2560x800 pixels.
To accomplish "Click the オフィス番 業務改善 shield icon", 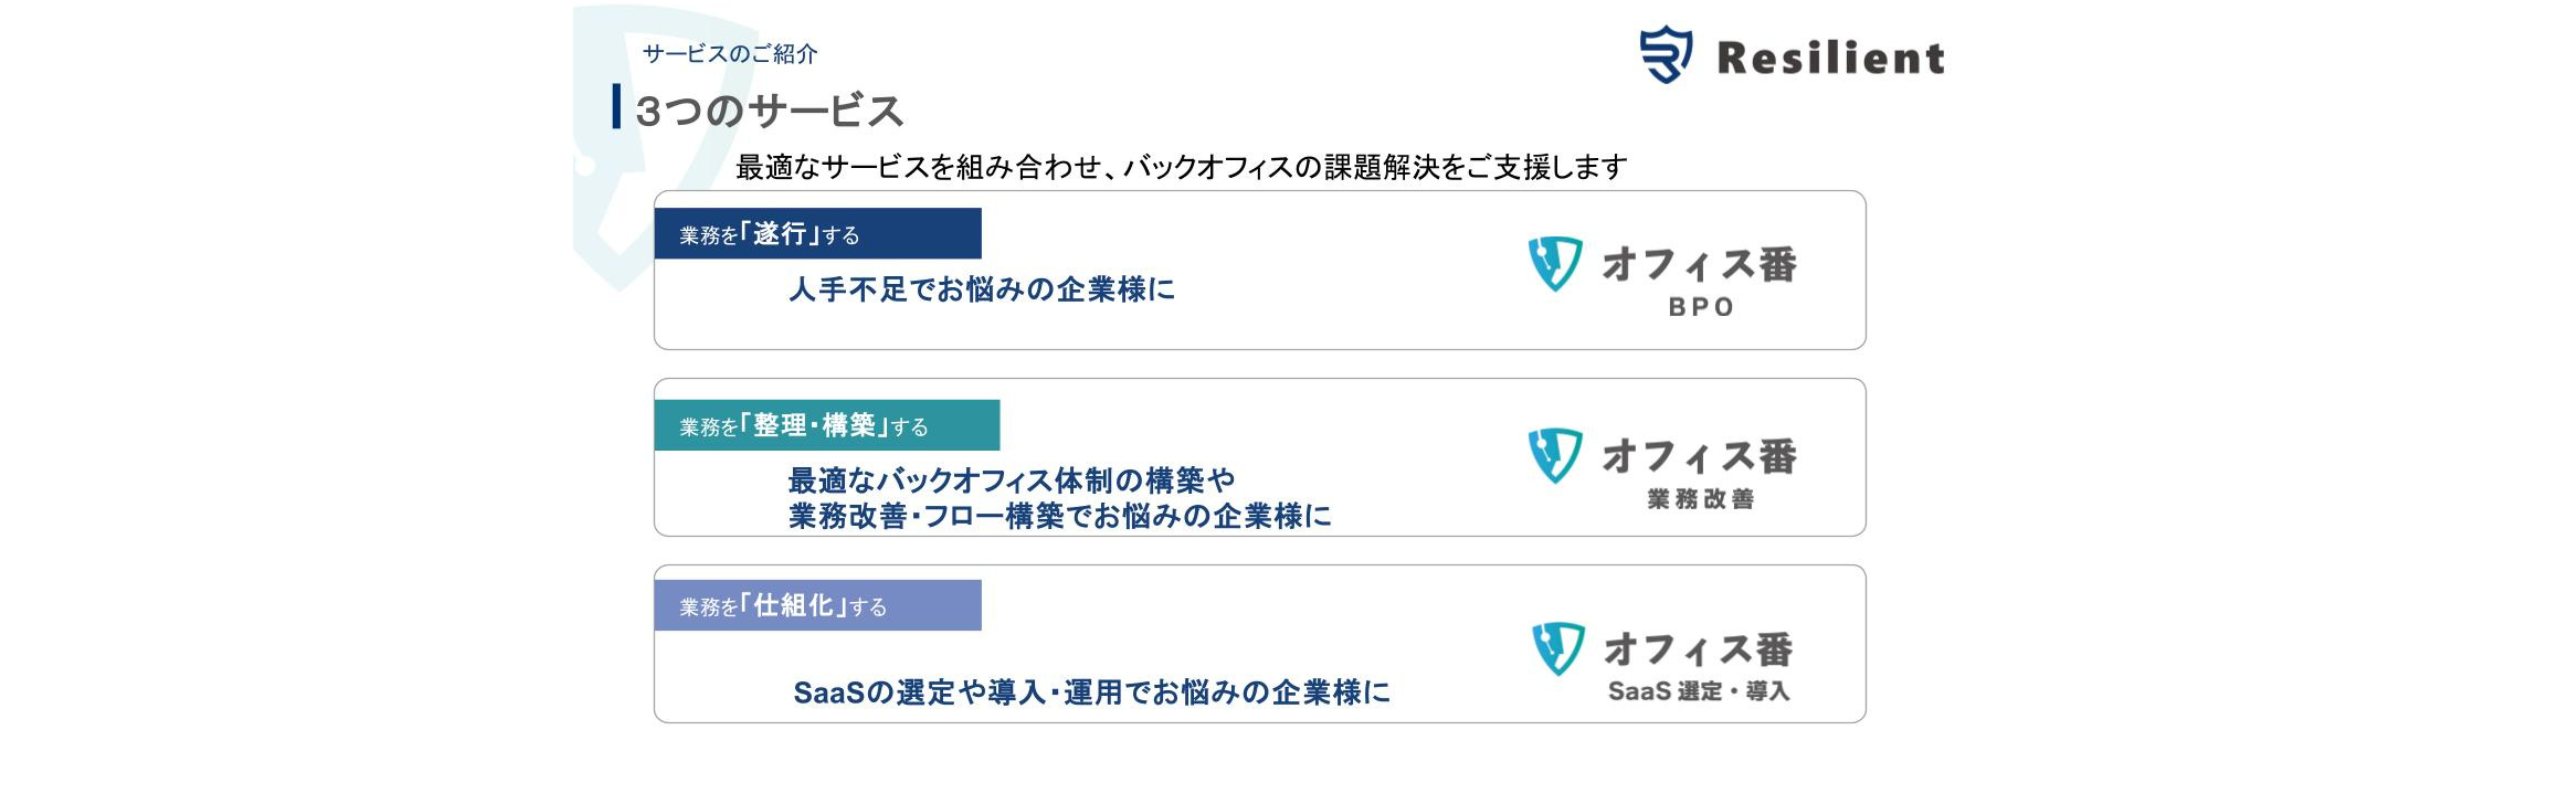I will [x=1555, y=456].
